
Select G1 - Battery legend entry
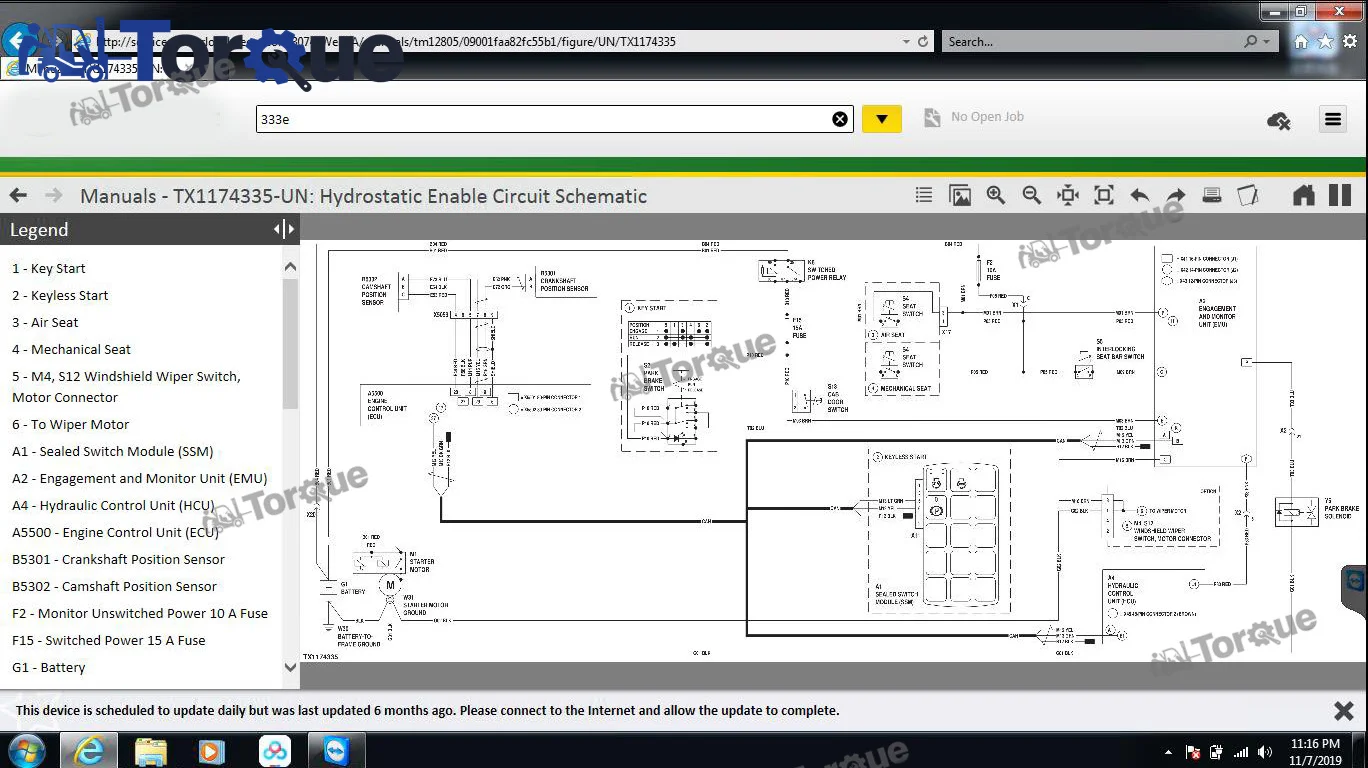click(48, 667)
